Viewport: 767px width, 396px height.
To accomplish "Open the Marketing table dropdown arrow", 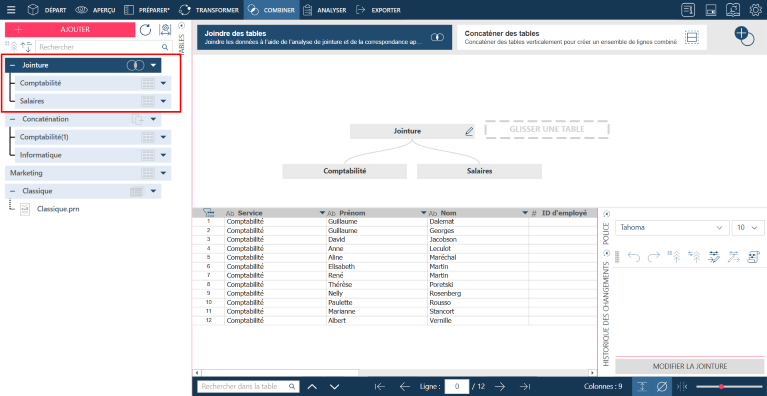I will tap(163, 173).
